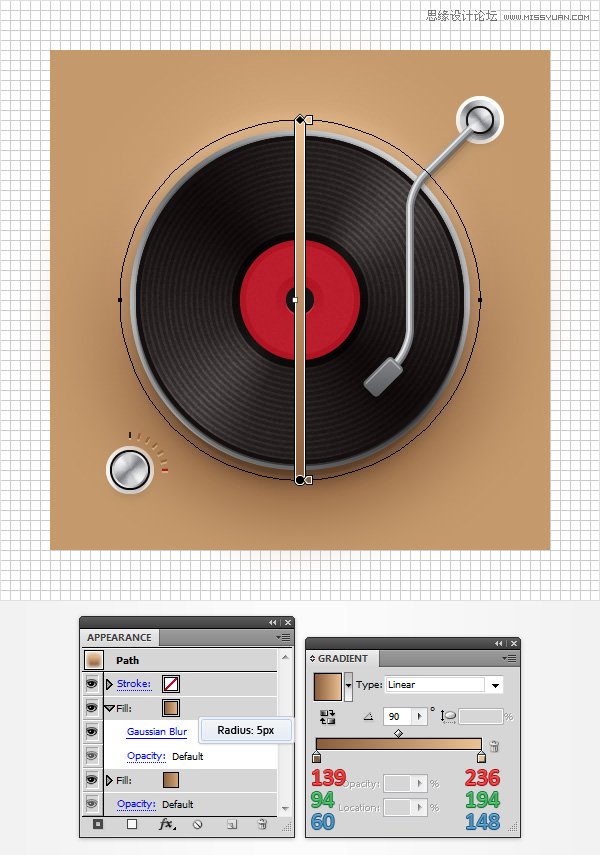This screenshot has height=855, width=600.
Task: Toggle visibility eye for the Opacity row beneath Gaussian Blur
Action: [92, 756]
